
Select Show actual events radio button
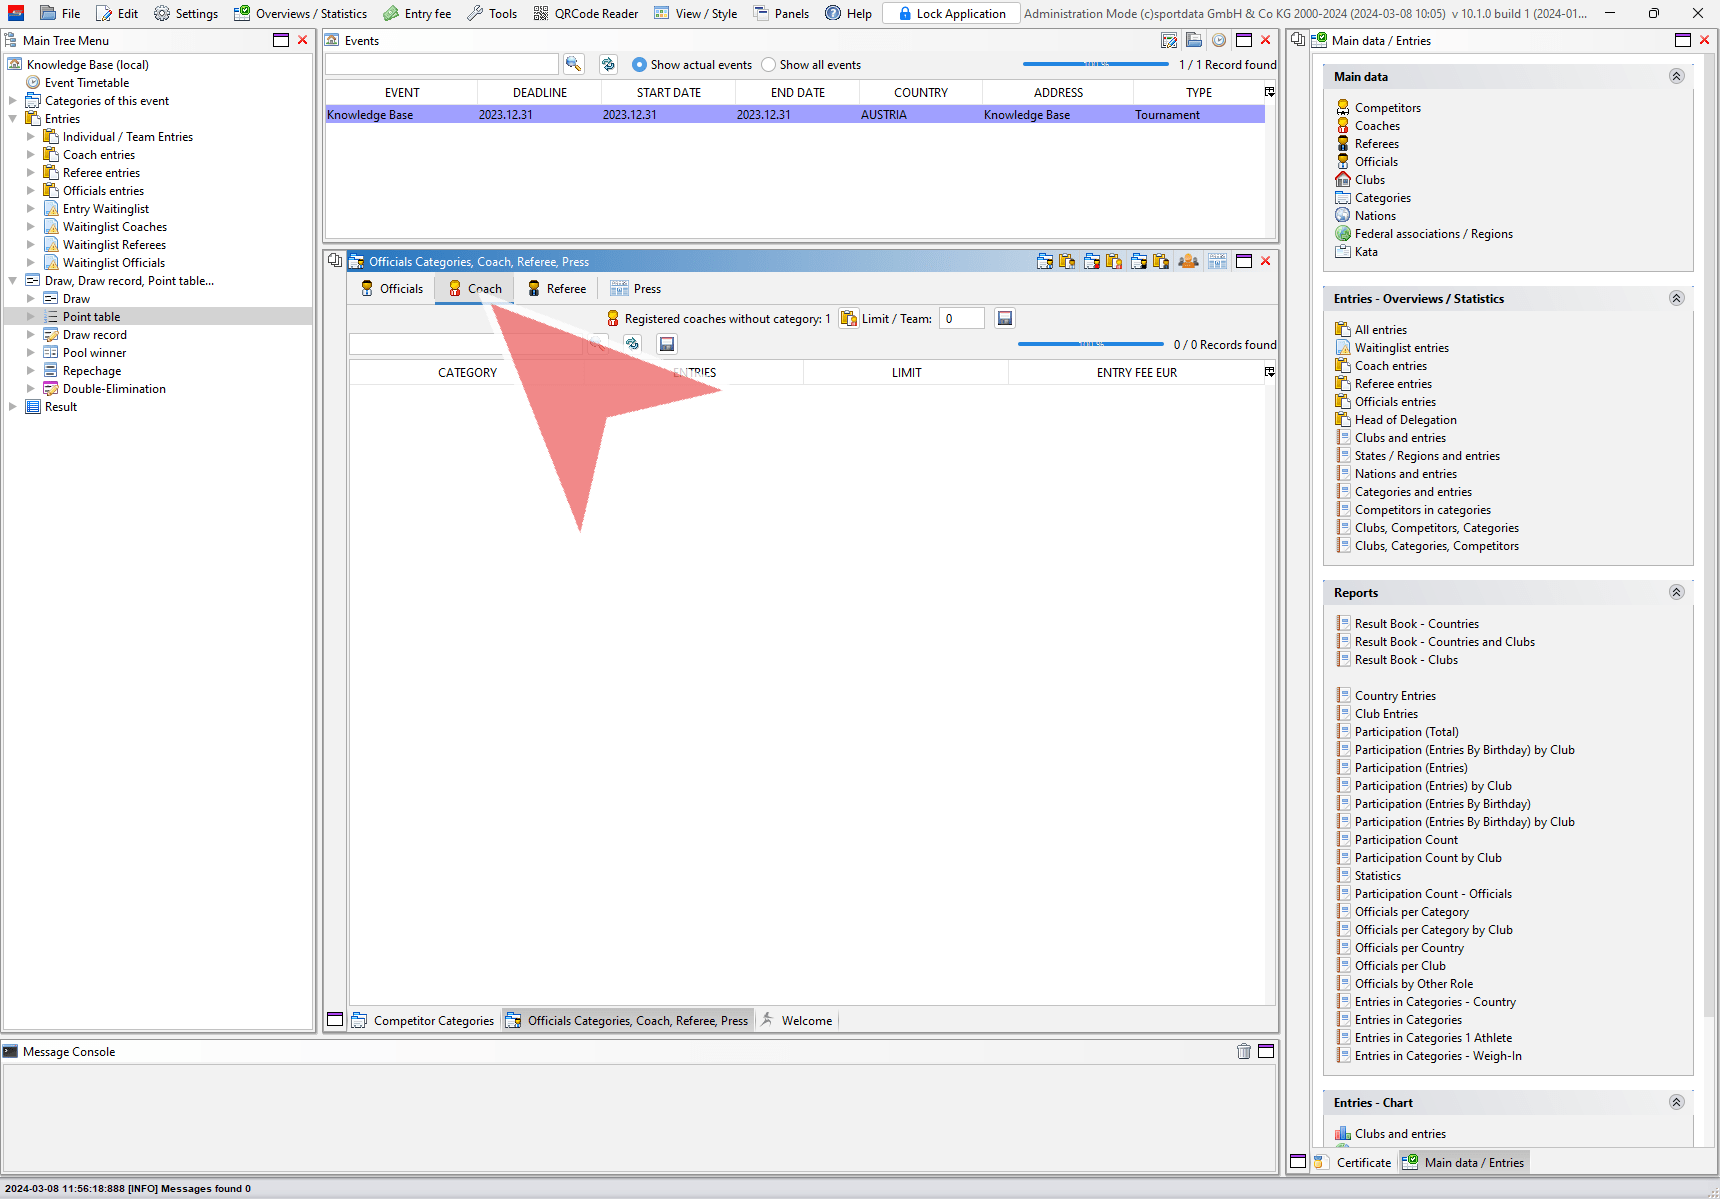[639, 65]
